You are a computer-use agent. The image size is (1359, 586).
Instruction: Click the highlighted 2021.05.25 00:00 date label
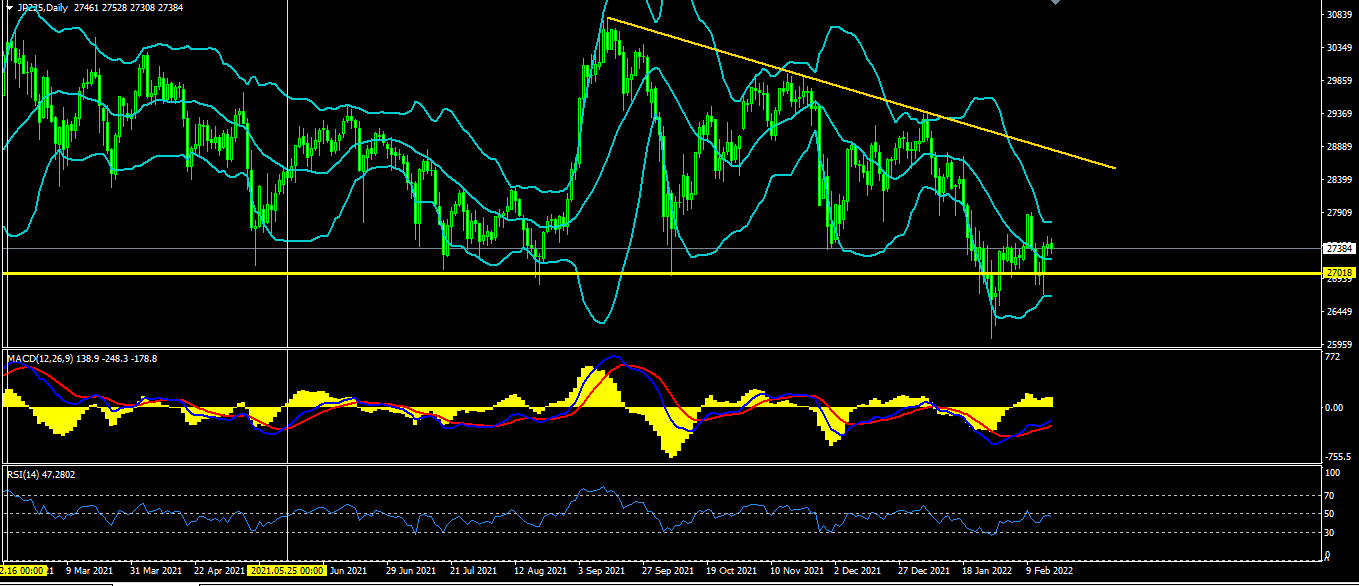pos(288,570)
